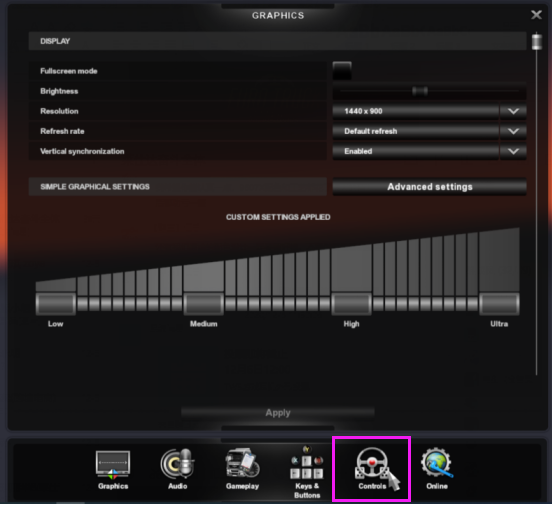Select the 1440 x 900 resolution box
Image resolution: width=552 pixels, height=507 pixels.
416,111
